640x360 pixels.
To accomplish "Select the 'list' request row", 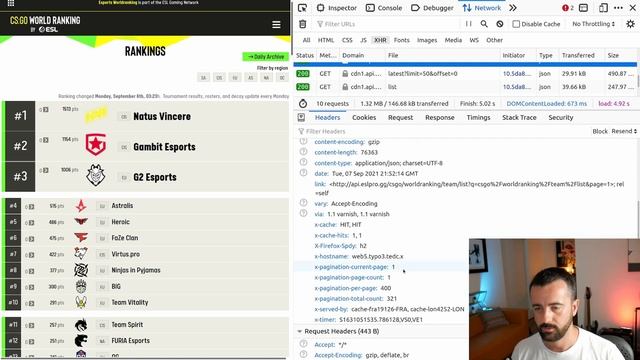I will 465,87.
